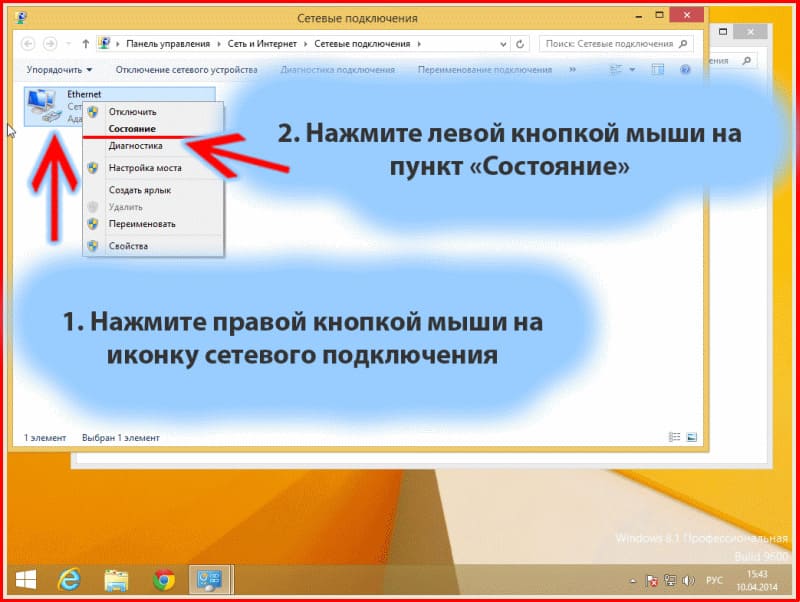
Task: Open Свойства from the context menu
Action: (153, 246)
